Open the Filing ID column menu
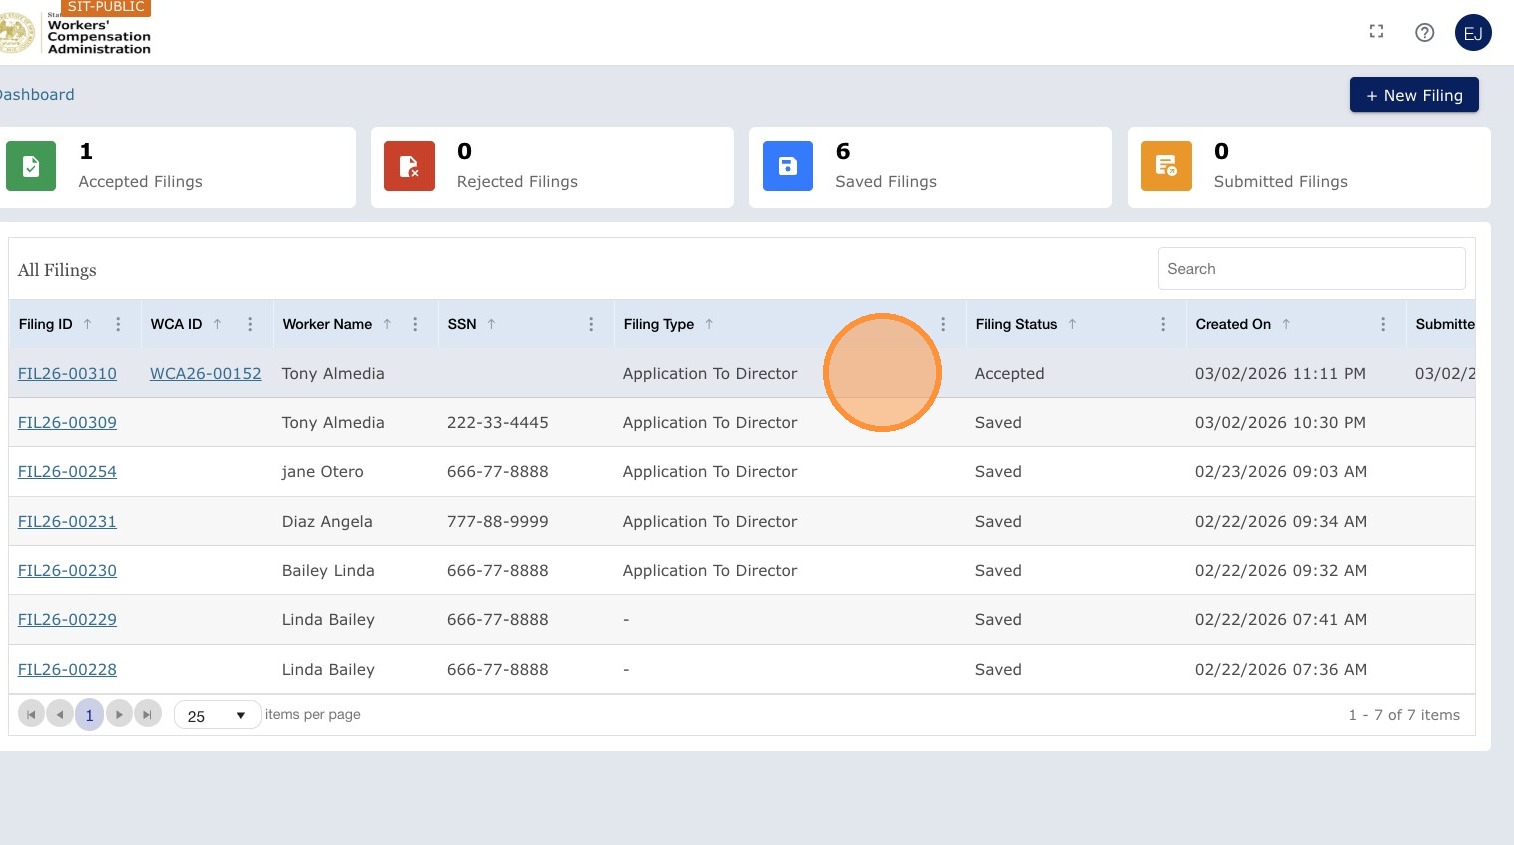The image size is (1514, 845). pyautogui.click(x=118, y=324)
